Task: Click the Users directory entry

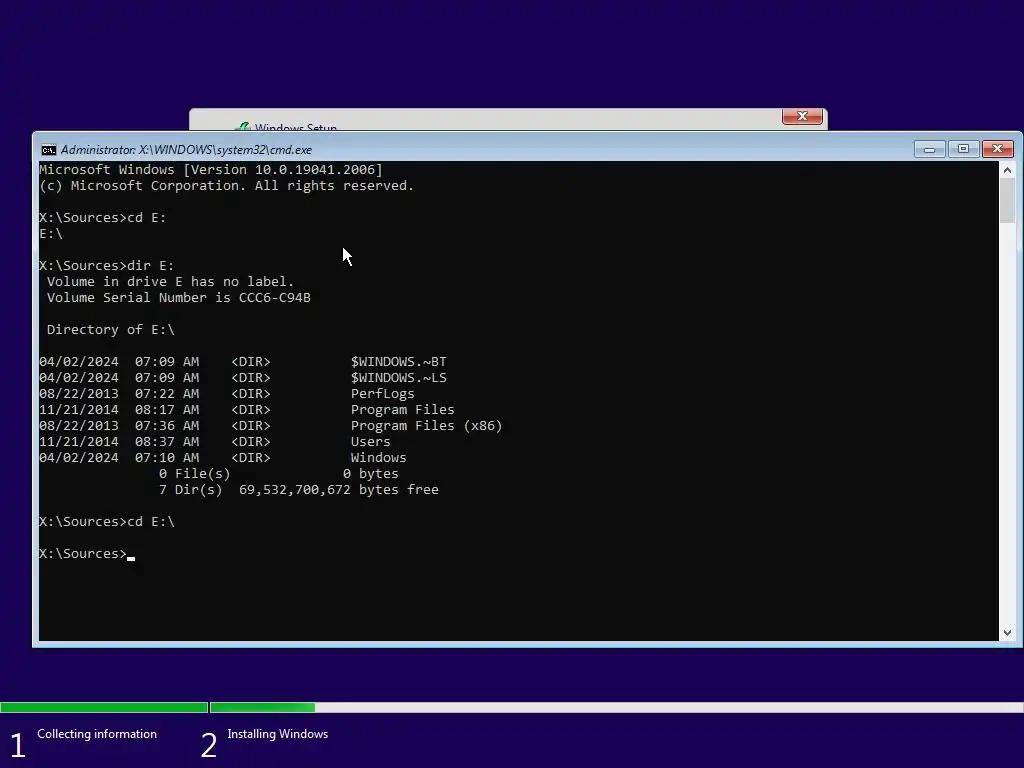Action: coord(370,441)
